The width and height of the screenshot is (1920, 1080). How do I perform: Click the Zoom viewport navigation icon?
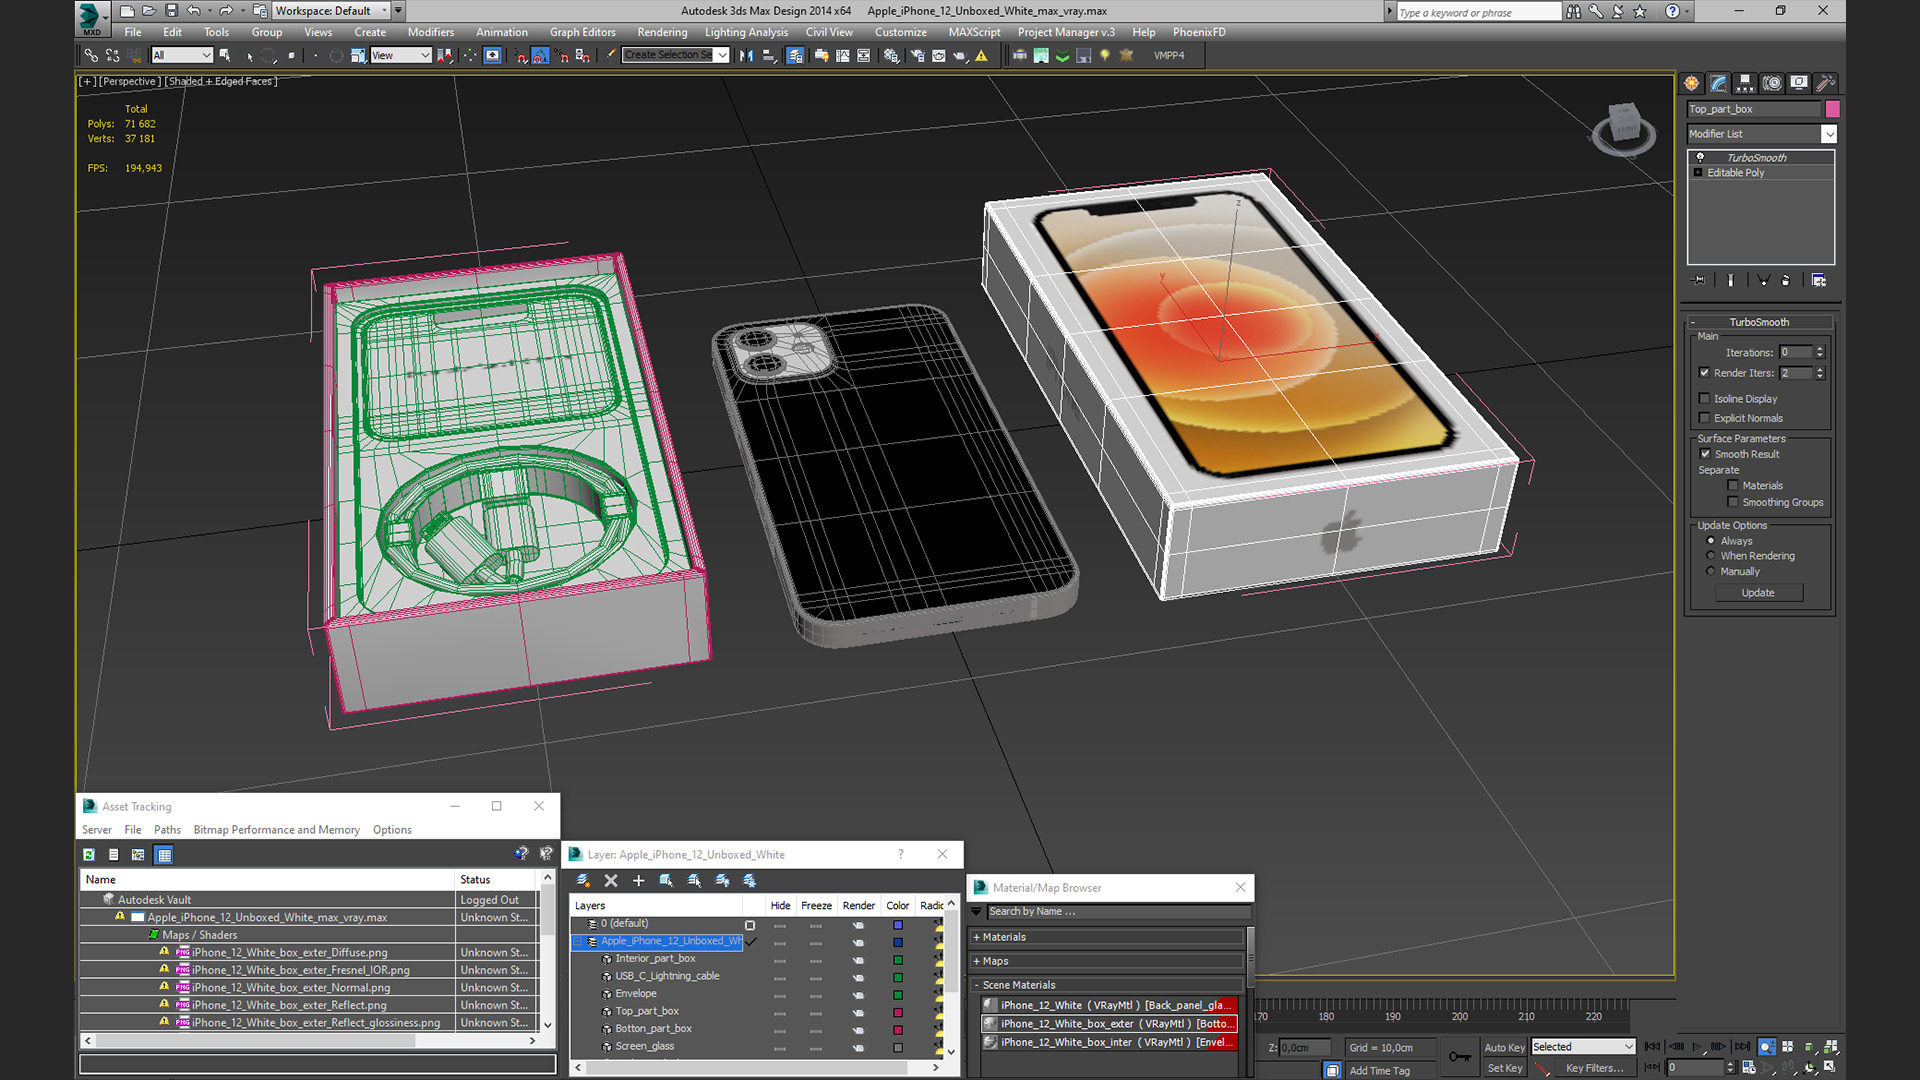click(1767, 1047)
